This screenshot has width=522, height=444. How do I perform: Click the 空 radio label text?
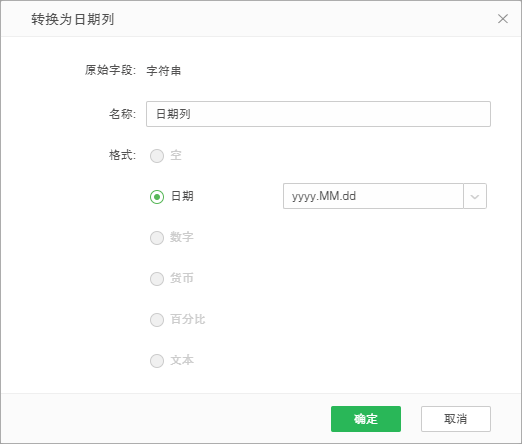[x=176, y=155]
